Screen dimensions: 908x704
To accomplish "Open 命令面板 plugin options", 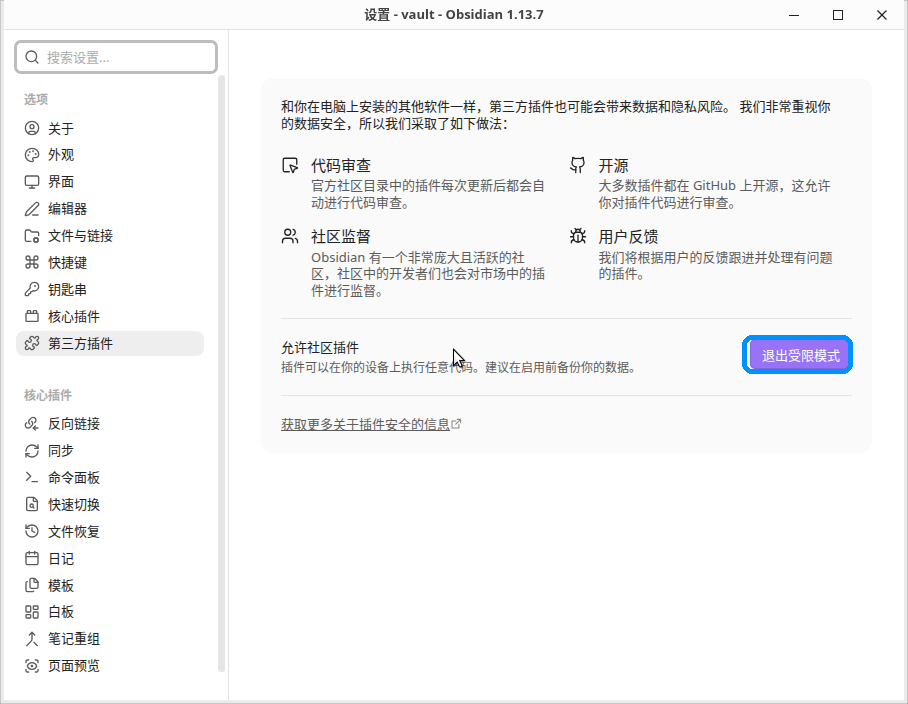I will [110, 478].
